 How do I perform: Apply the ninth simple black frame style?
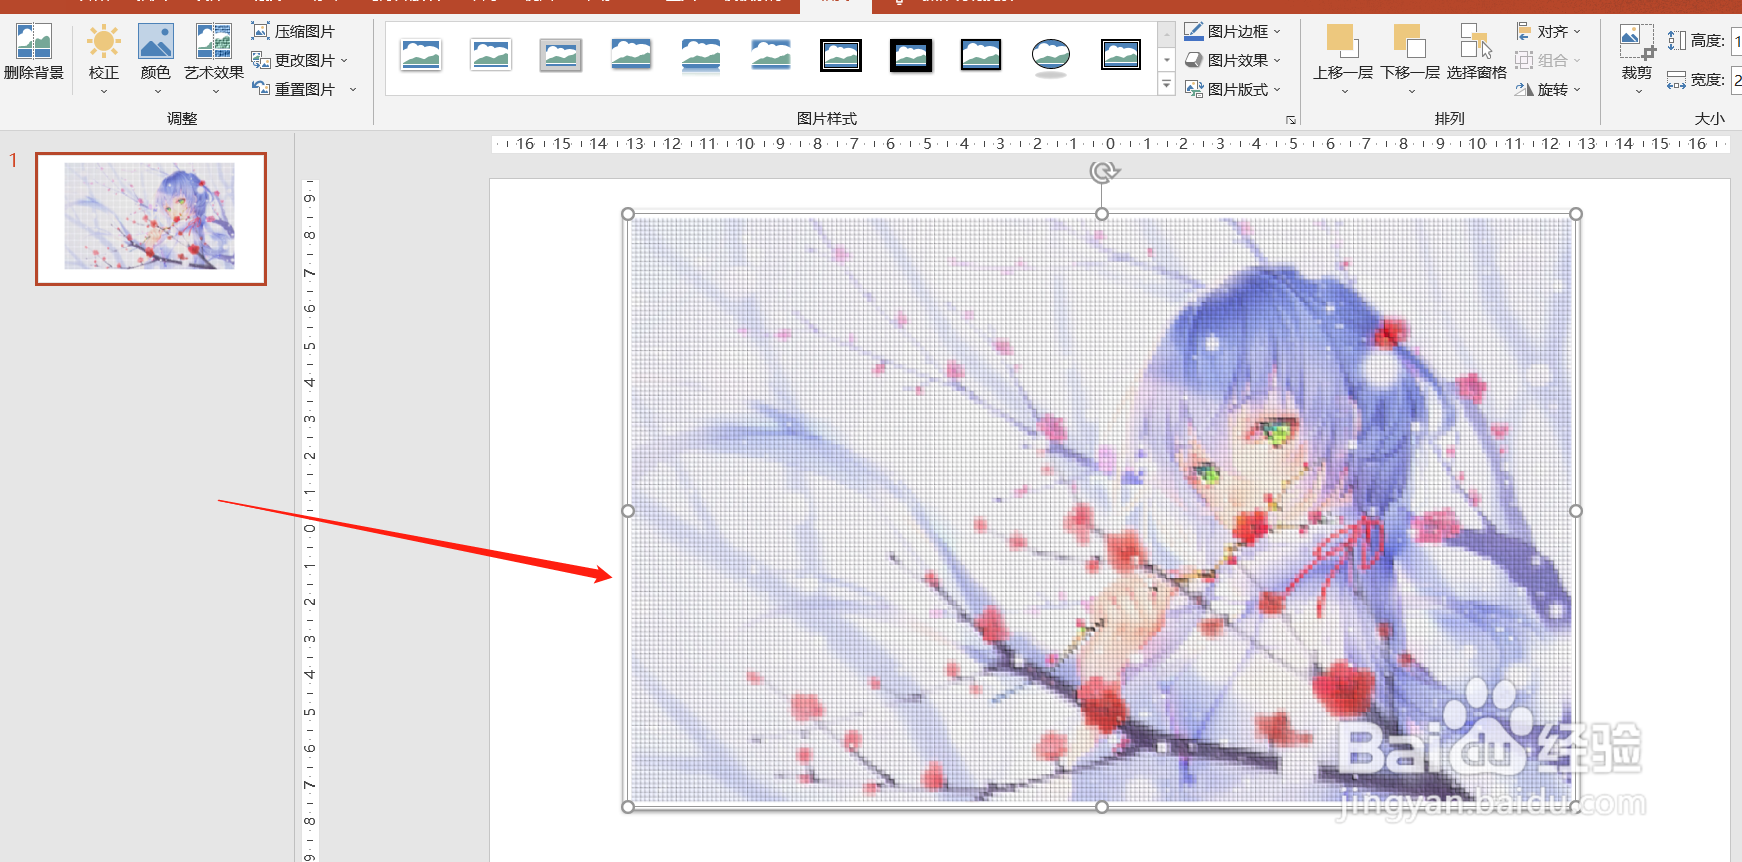coord(981,55)
